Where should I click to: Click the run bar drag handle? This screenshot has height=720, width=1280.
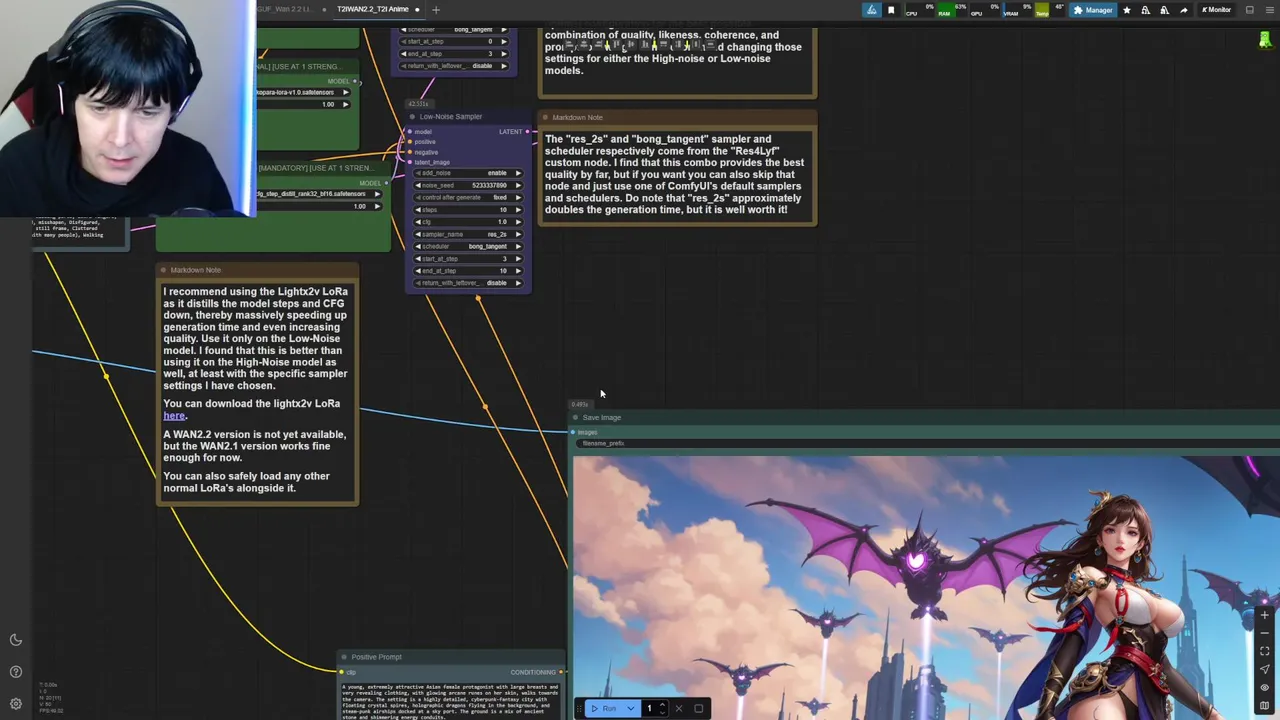pos(580,708)
